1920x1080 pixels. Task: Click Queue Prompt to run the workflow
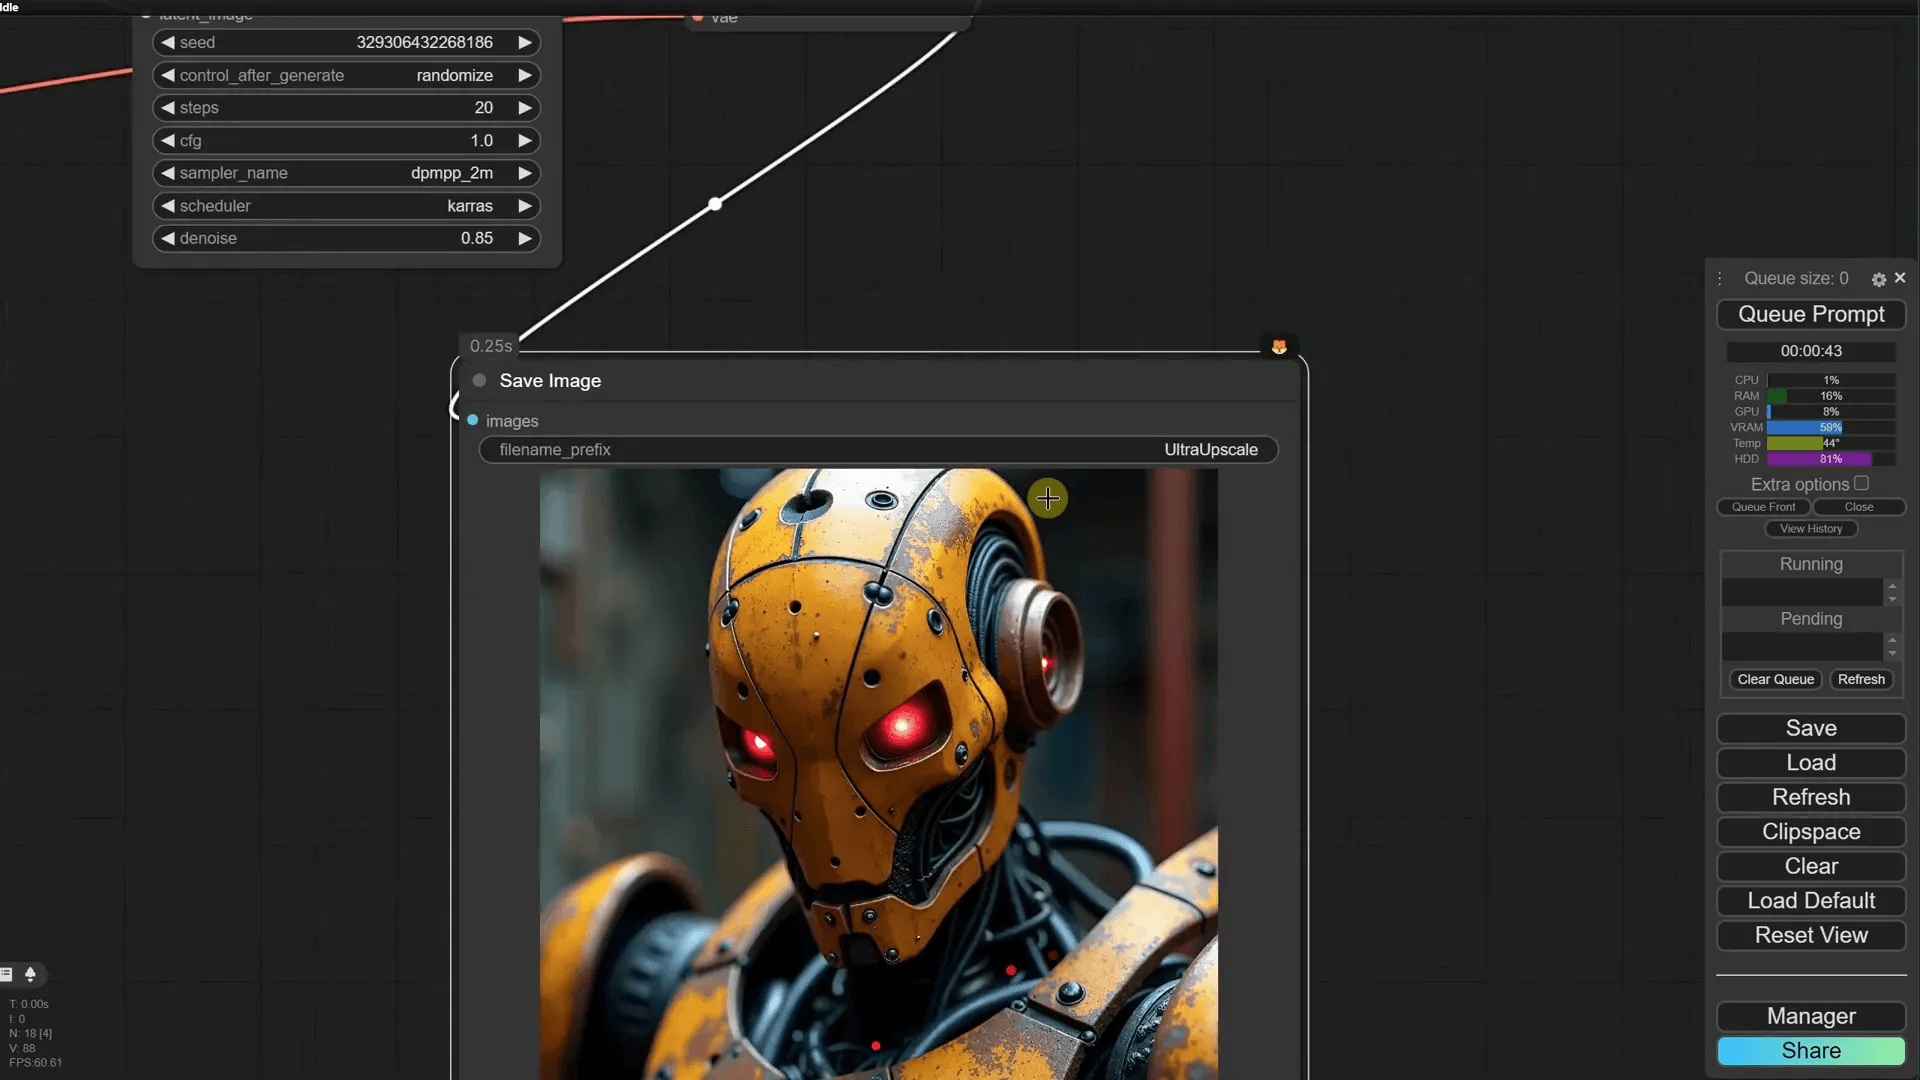(x=1811, y=314)
